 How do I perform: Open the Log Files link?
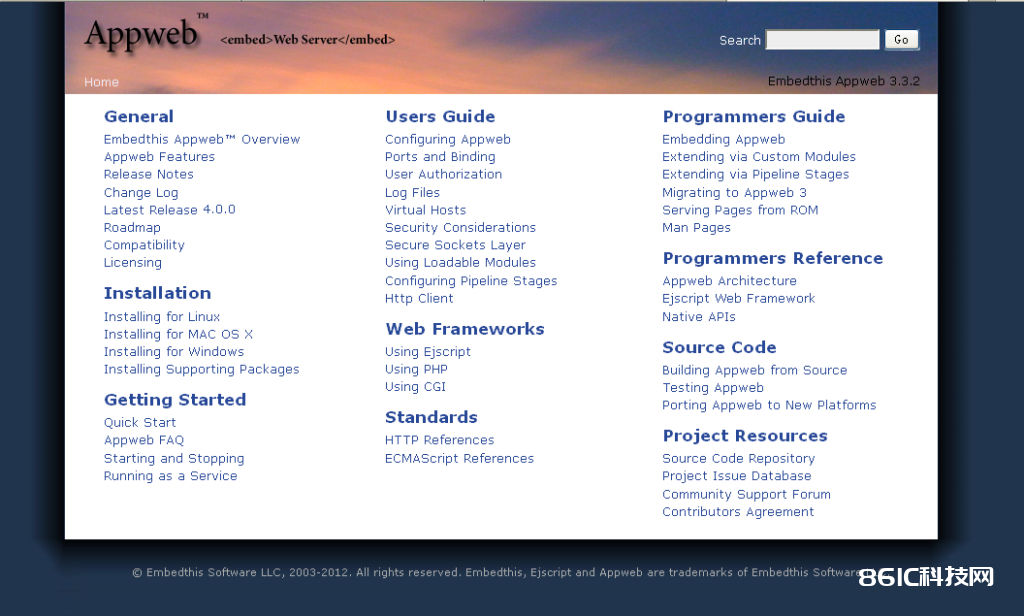point(412,193)
